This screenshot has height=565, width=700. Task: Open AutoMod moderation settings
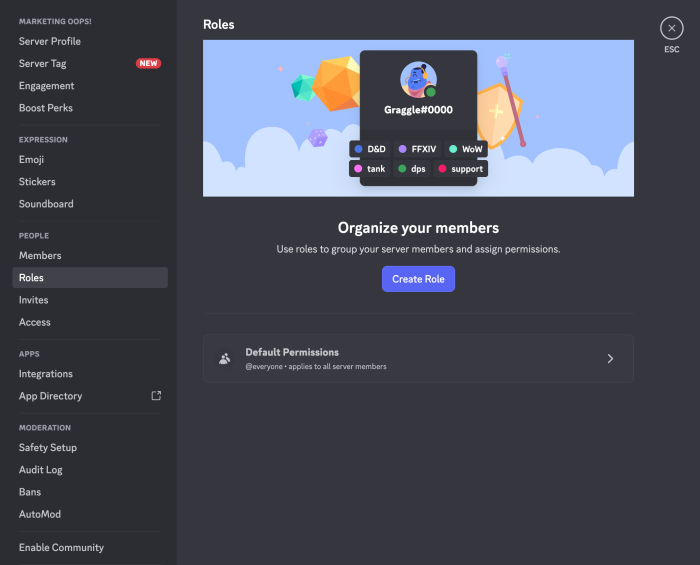(40, 514)
